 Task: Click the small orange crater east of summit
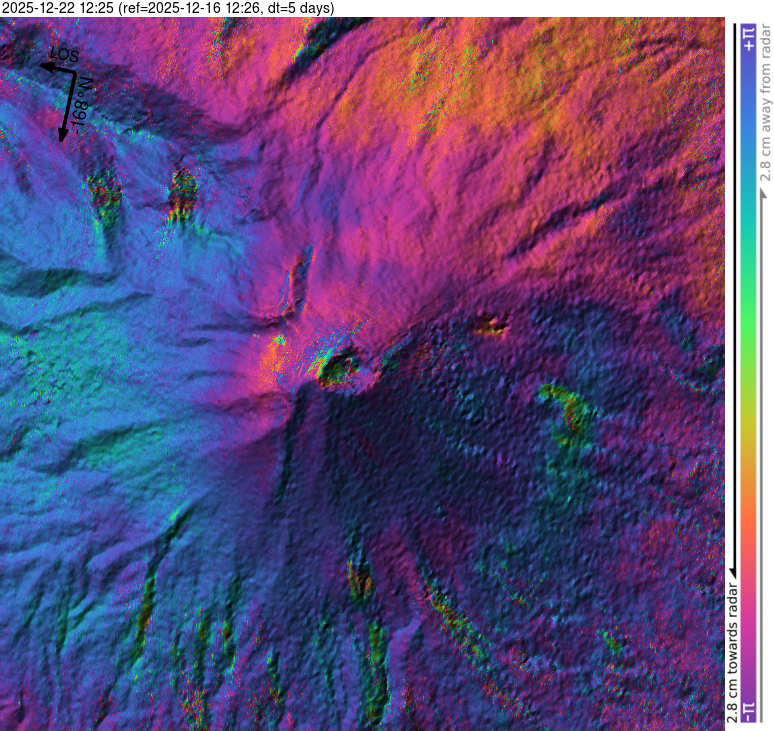pyautogui.click(x=490, y=323)
